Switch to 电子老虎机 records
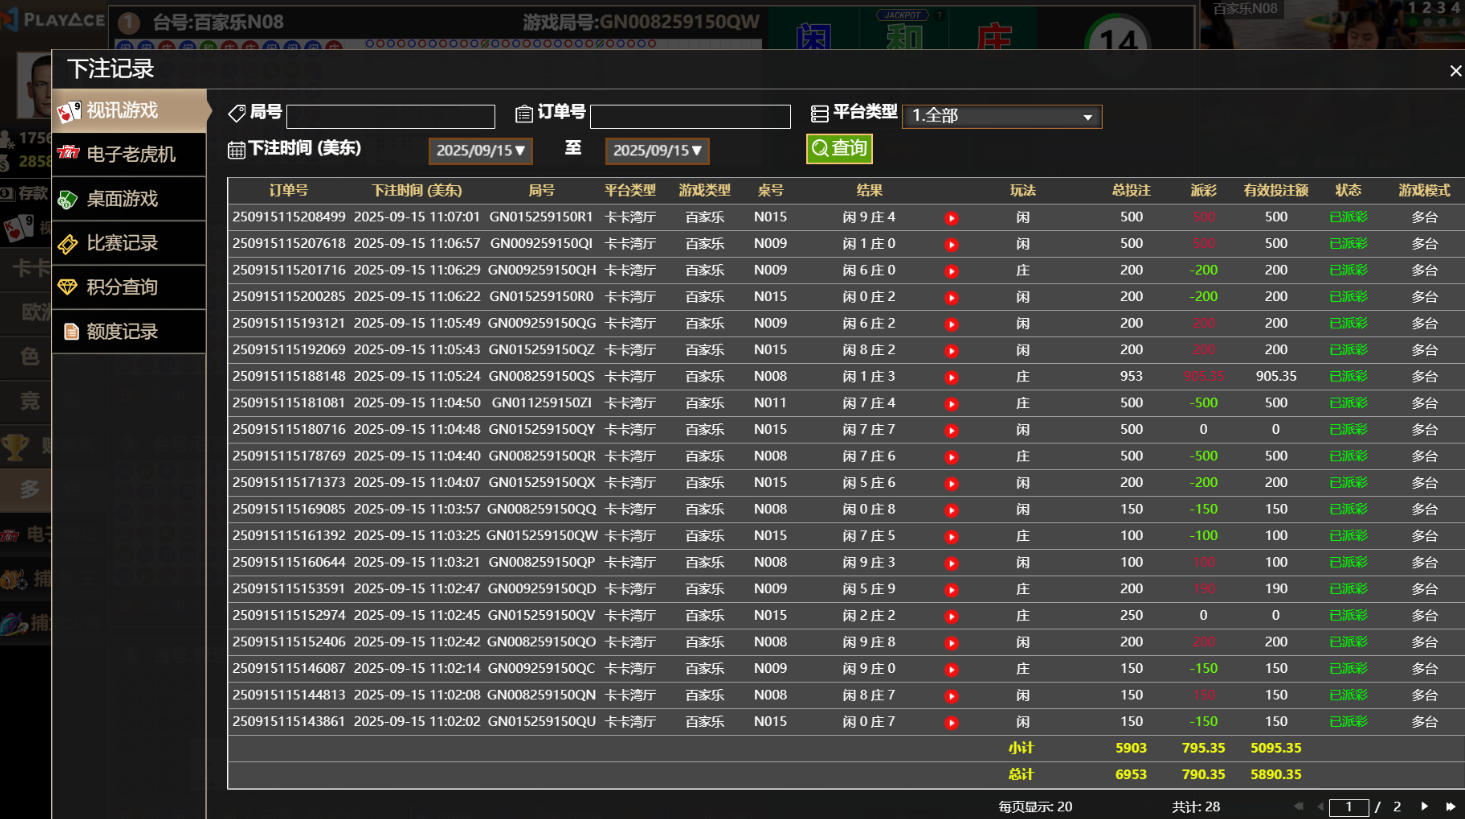 [x=130, y=155]
